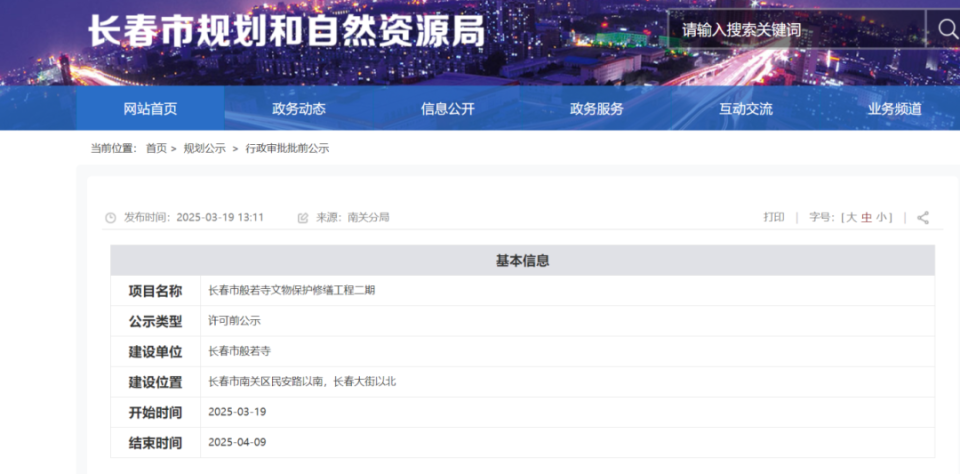960x474 pixels.
Task: Click the 打印 print link
Action: (774, 217)
